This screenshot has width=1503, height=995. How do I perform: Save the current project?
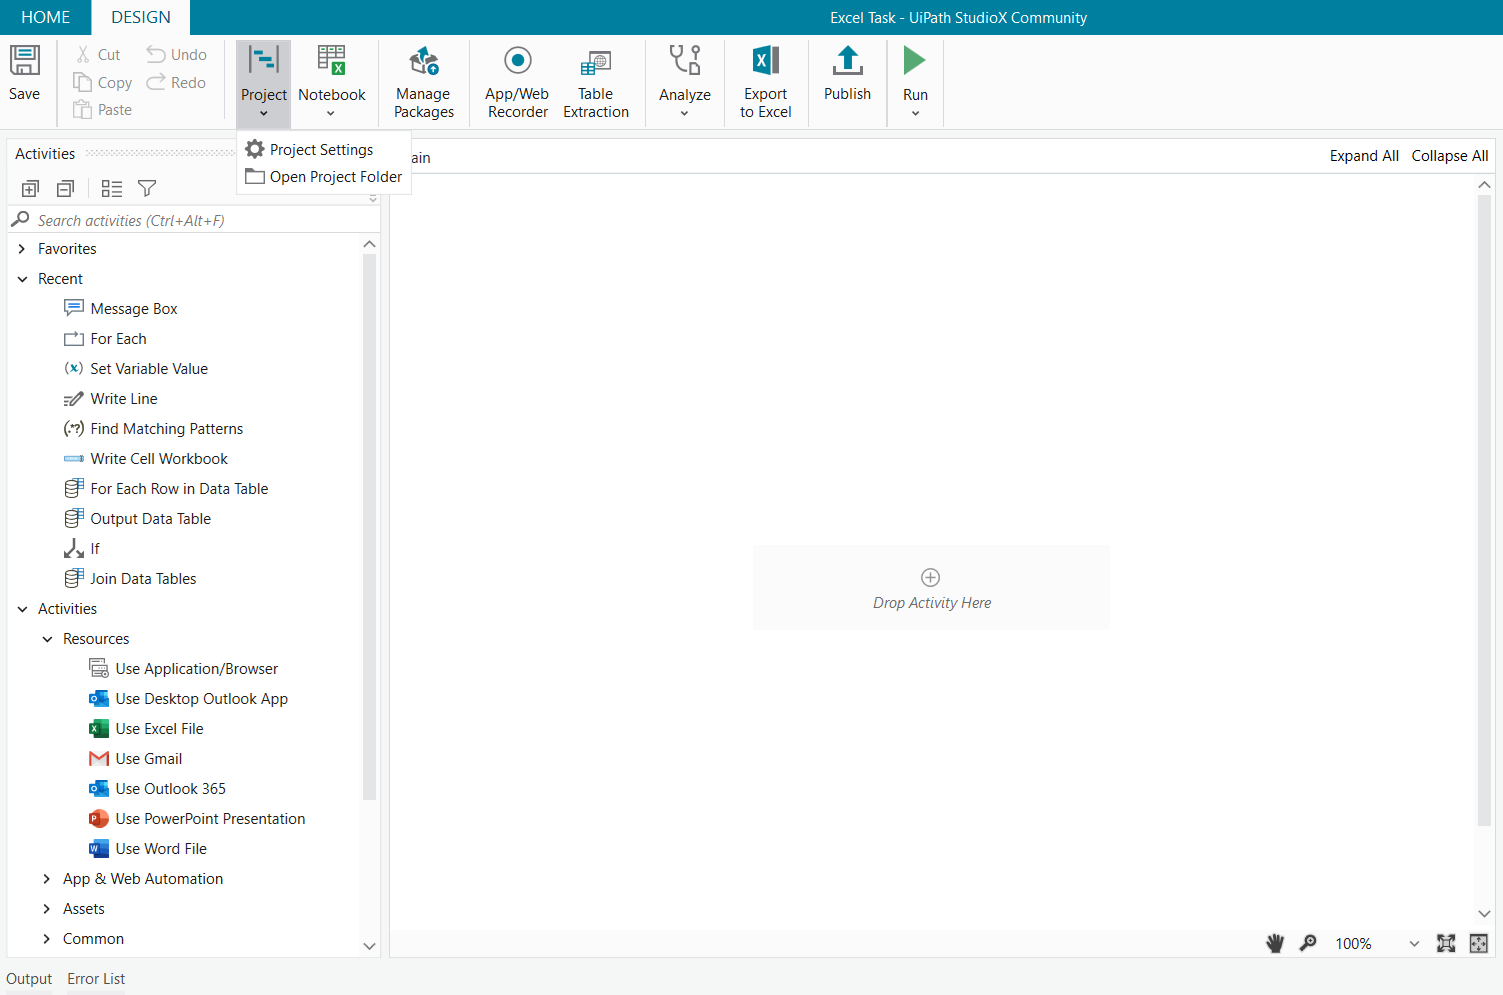click(x=24, y=73)
